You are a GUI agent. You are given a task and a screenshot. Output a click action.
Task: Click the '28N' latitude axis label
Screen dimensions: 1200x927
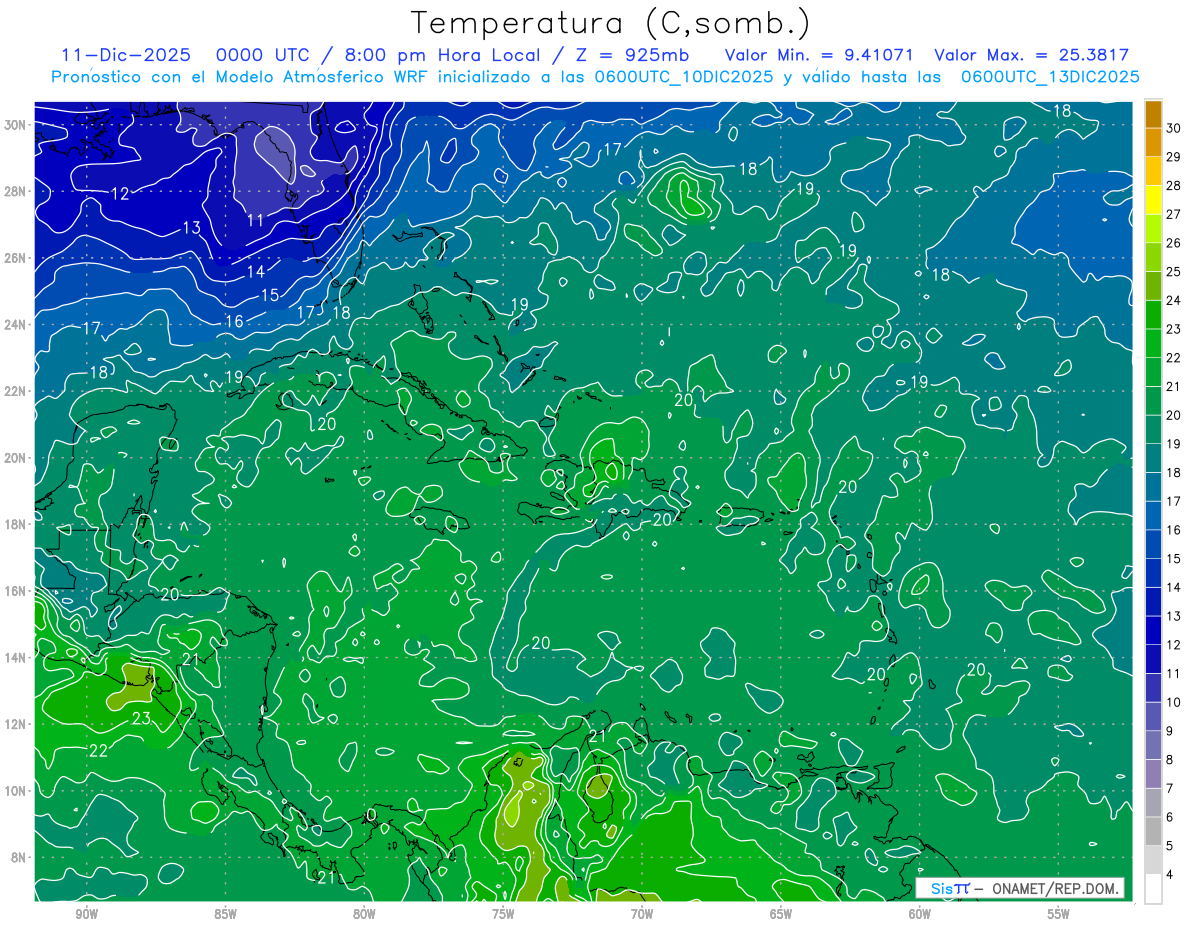coord(17,191)
